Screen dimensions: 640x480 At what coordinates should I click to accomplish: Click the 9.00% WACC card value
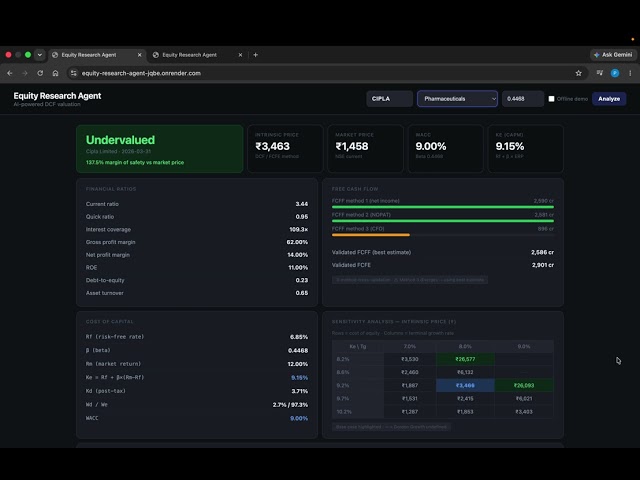(431, 146)
